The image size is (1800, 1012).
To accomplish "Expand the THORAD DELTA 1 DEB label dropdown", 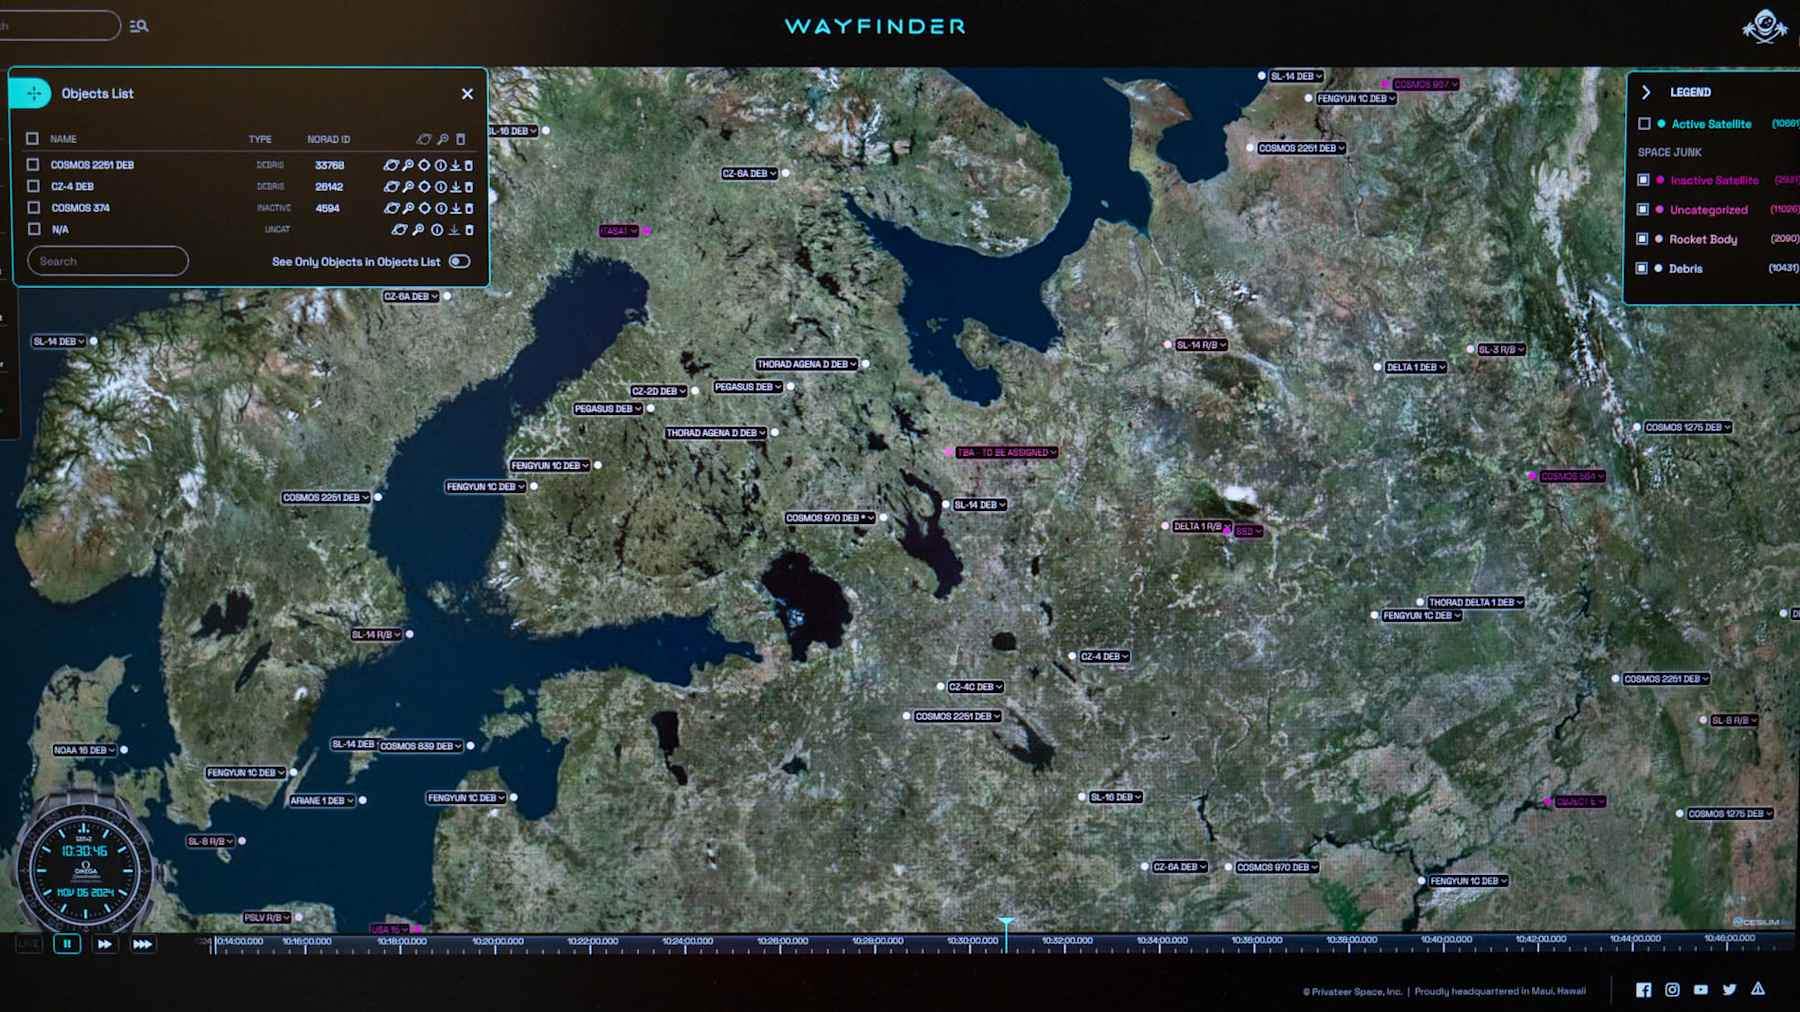I will (1519, 603).
